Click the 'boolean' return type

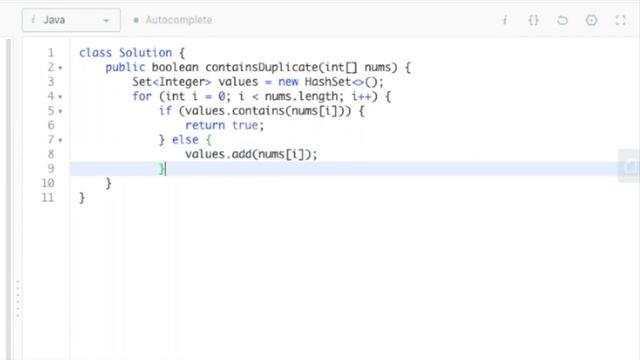tap(175, 67)
